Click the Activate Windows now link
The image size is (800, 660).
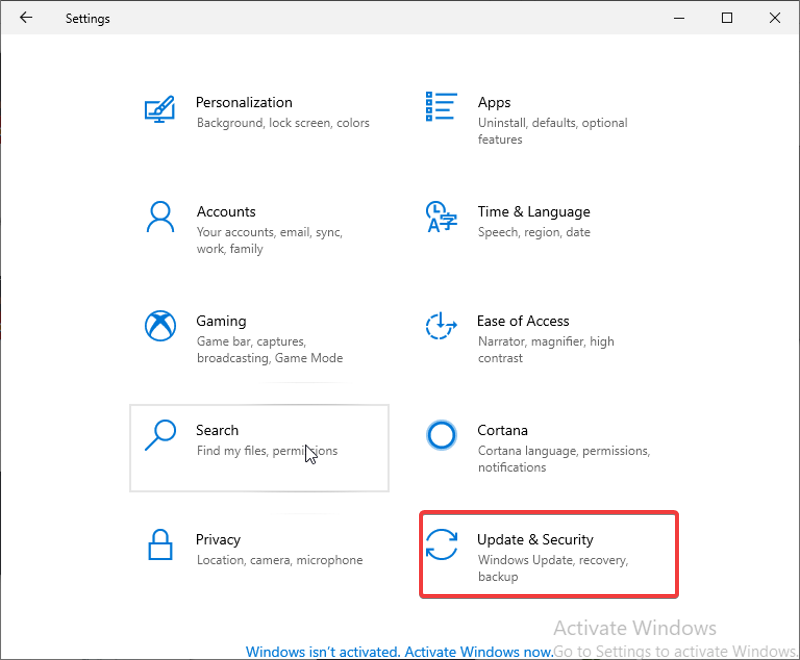(399, 652)
